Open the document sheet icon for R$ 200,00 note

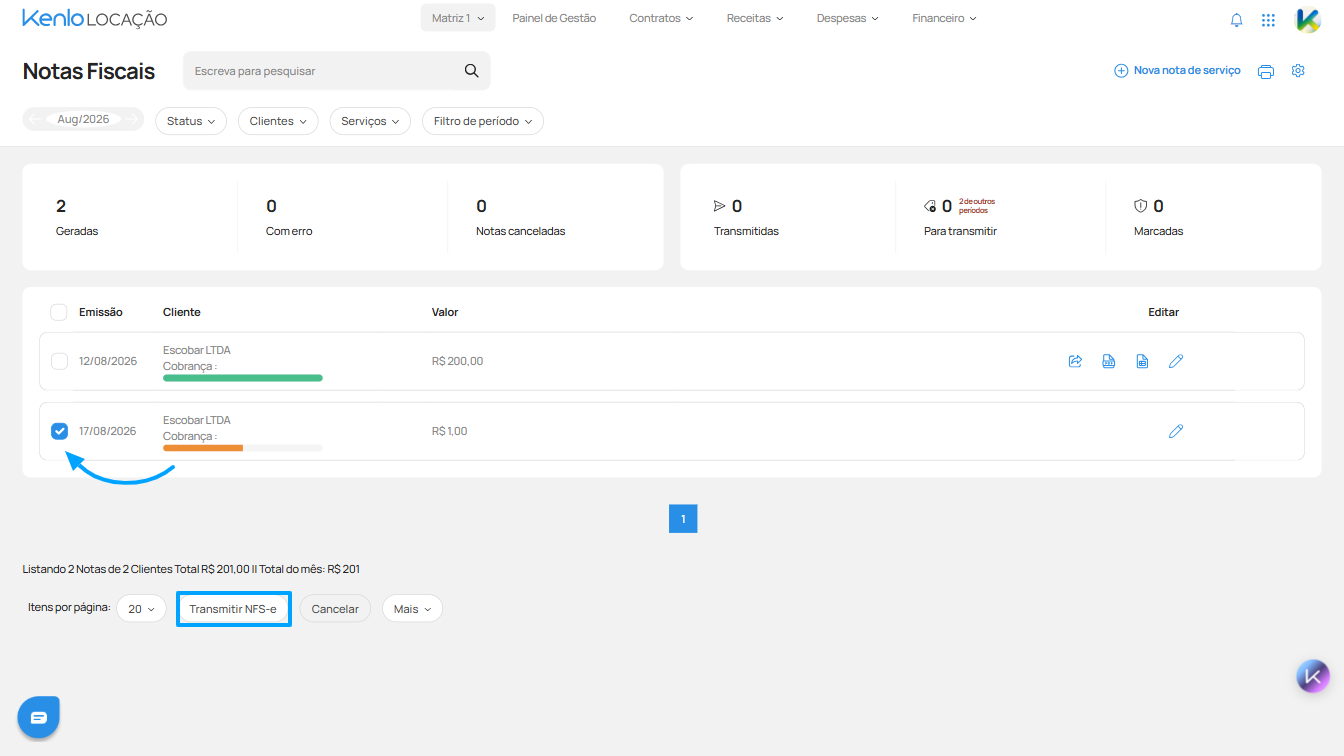[1142, 361]
